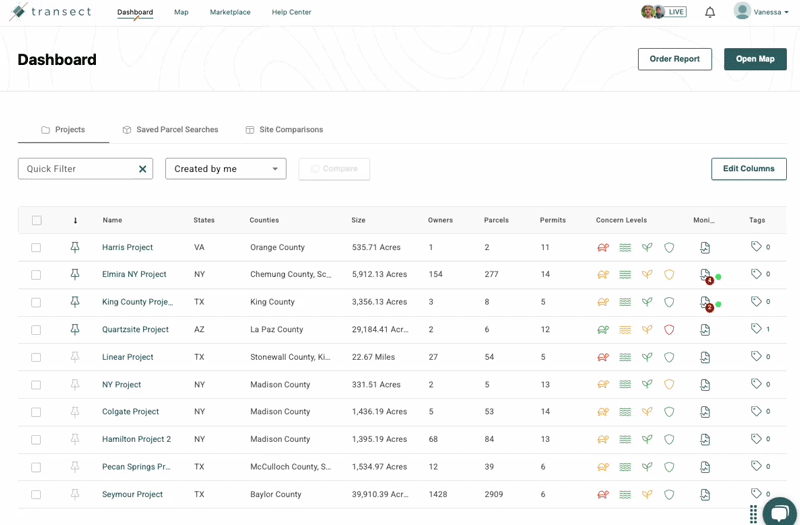Screen dimensions: 800x525
Task: Click Quartzsite red shield concern icon
Action: [669, 330]
